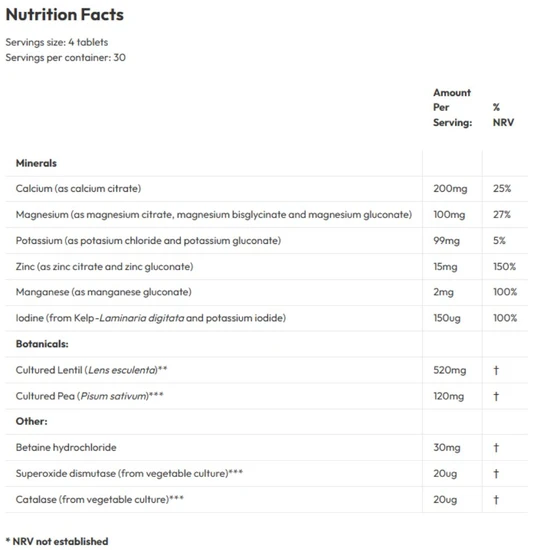Click the Manganese gluconate row label
Viewport: 550px width, 550px height.
[x=103, y=292]
